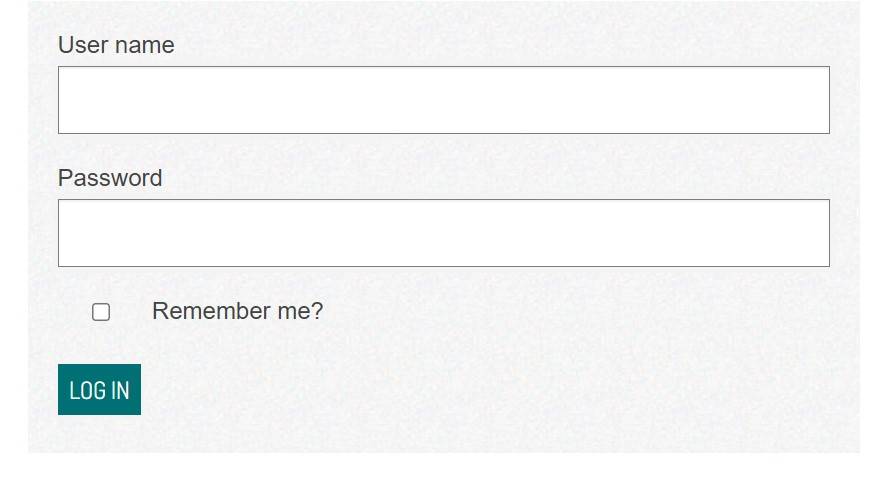Click the "User name" text above first field
Viewport: 883px width, 484px height.
point(116,45)
